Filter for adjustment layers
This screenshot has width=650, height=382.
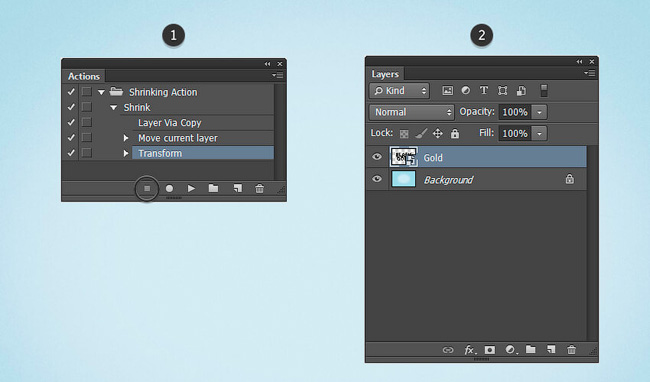(466, 90)
